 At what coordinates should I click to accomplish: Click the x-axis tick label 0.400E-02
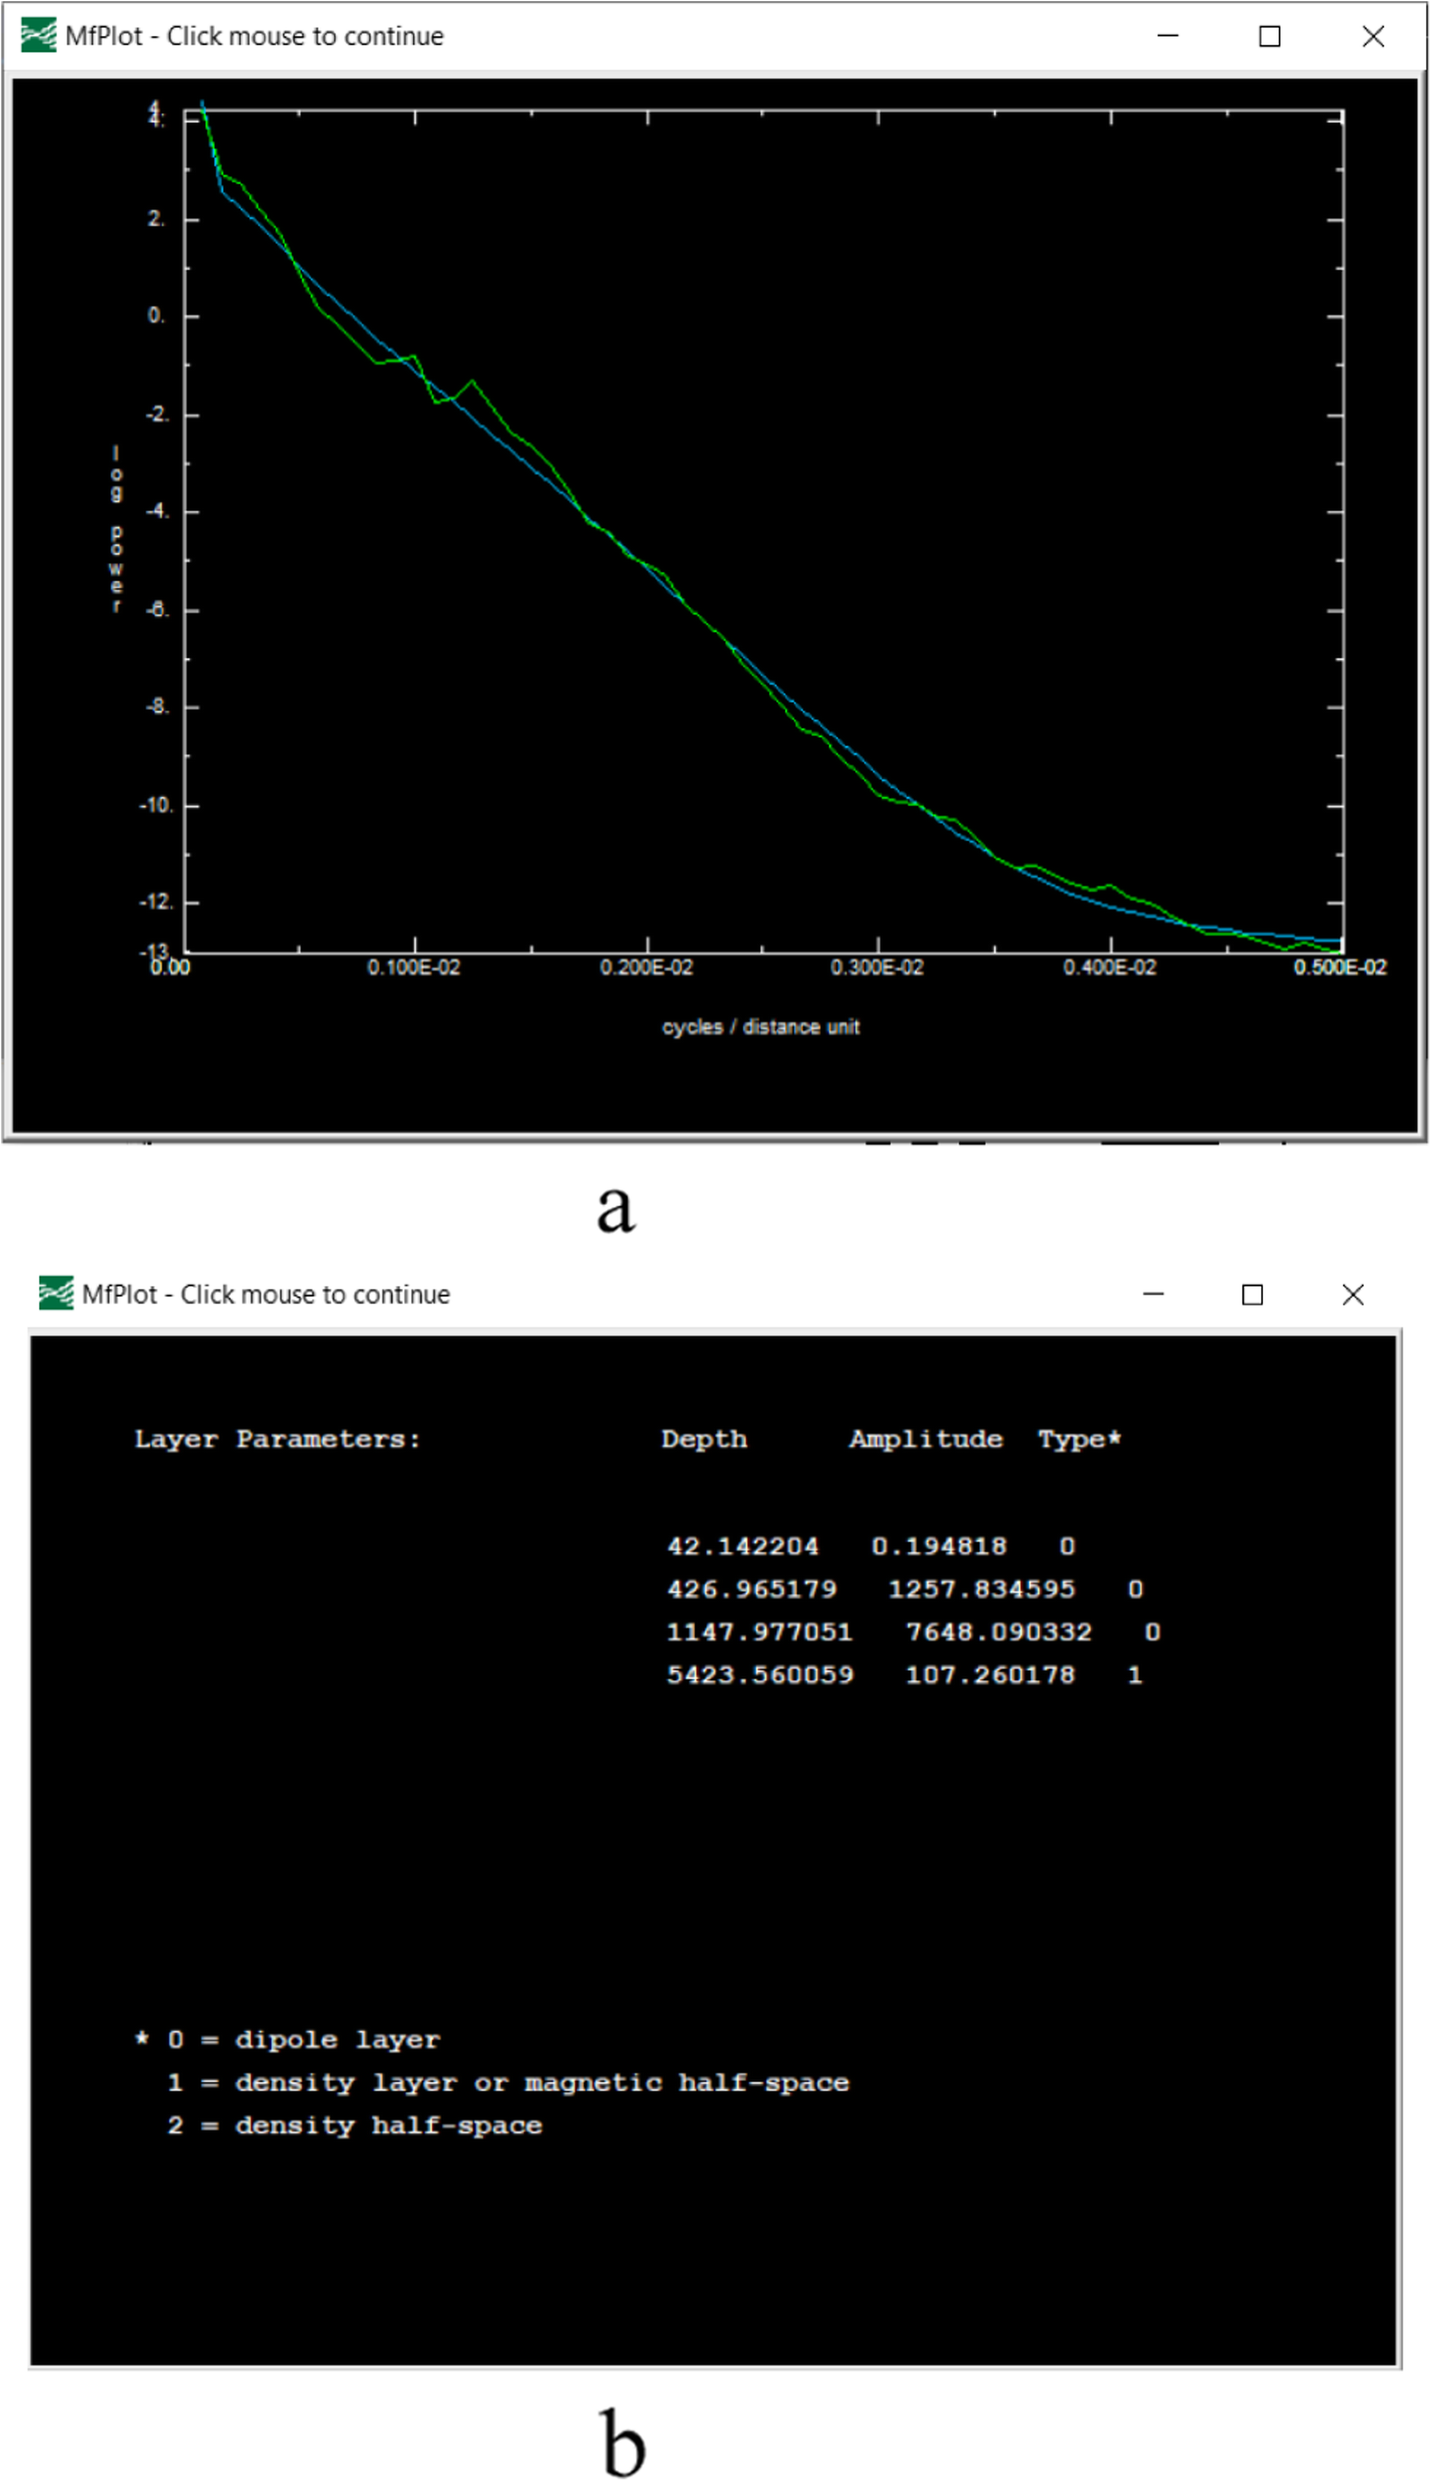(x=1109, y=967)
